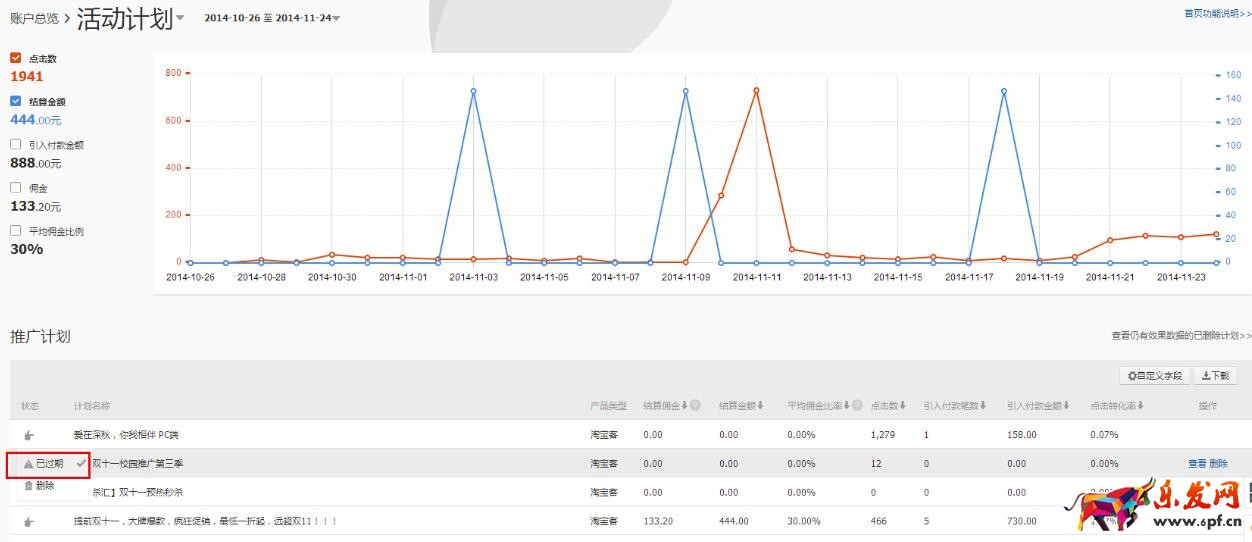Sort by 引入付款笔数 arrow icon
This screenshot has width=1252, height=542.
[983, 406]
